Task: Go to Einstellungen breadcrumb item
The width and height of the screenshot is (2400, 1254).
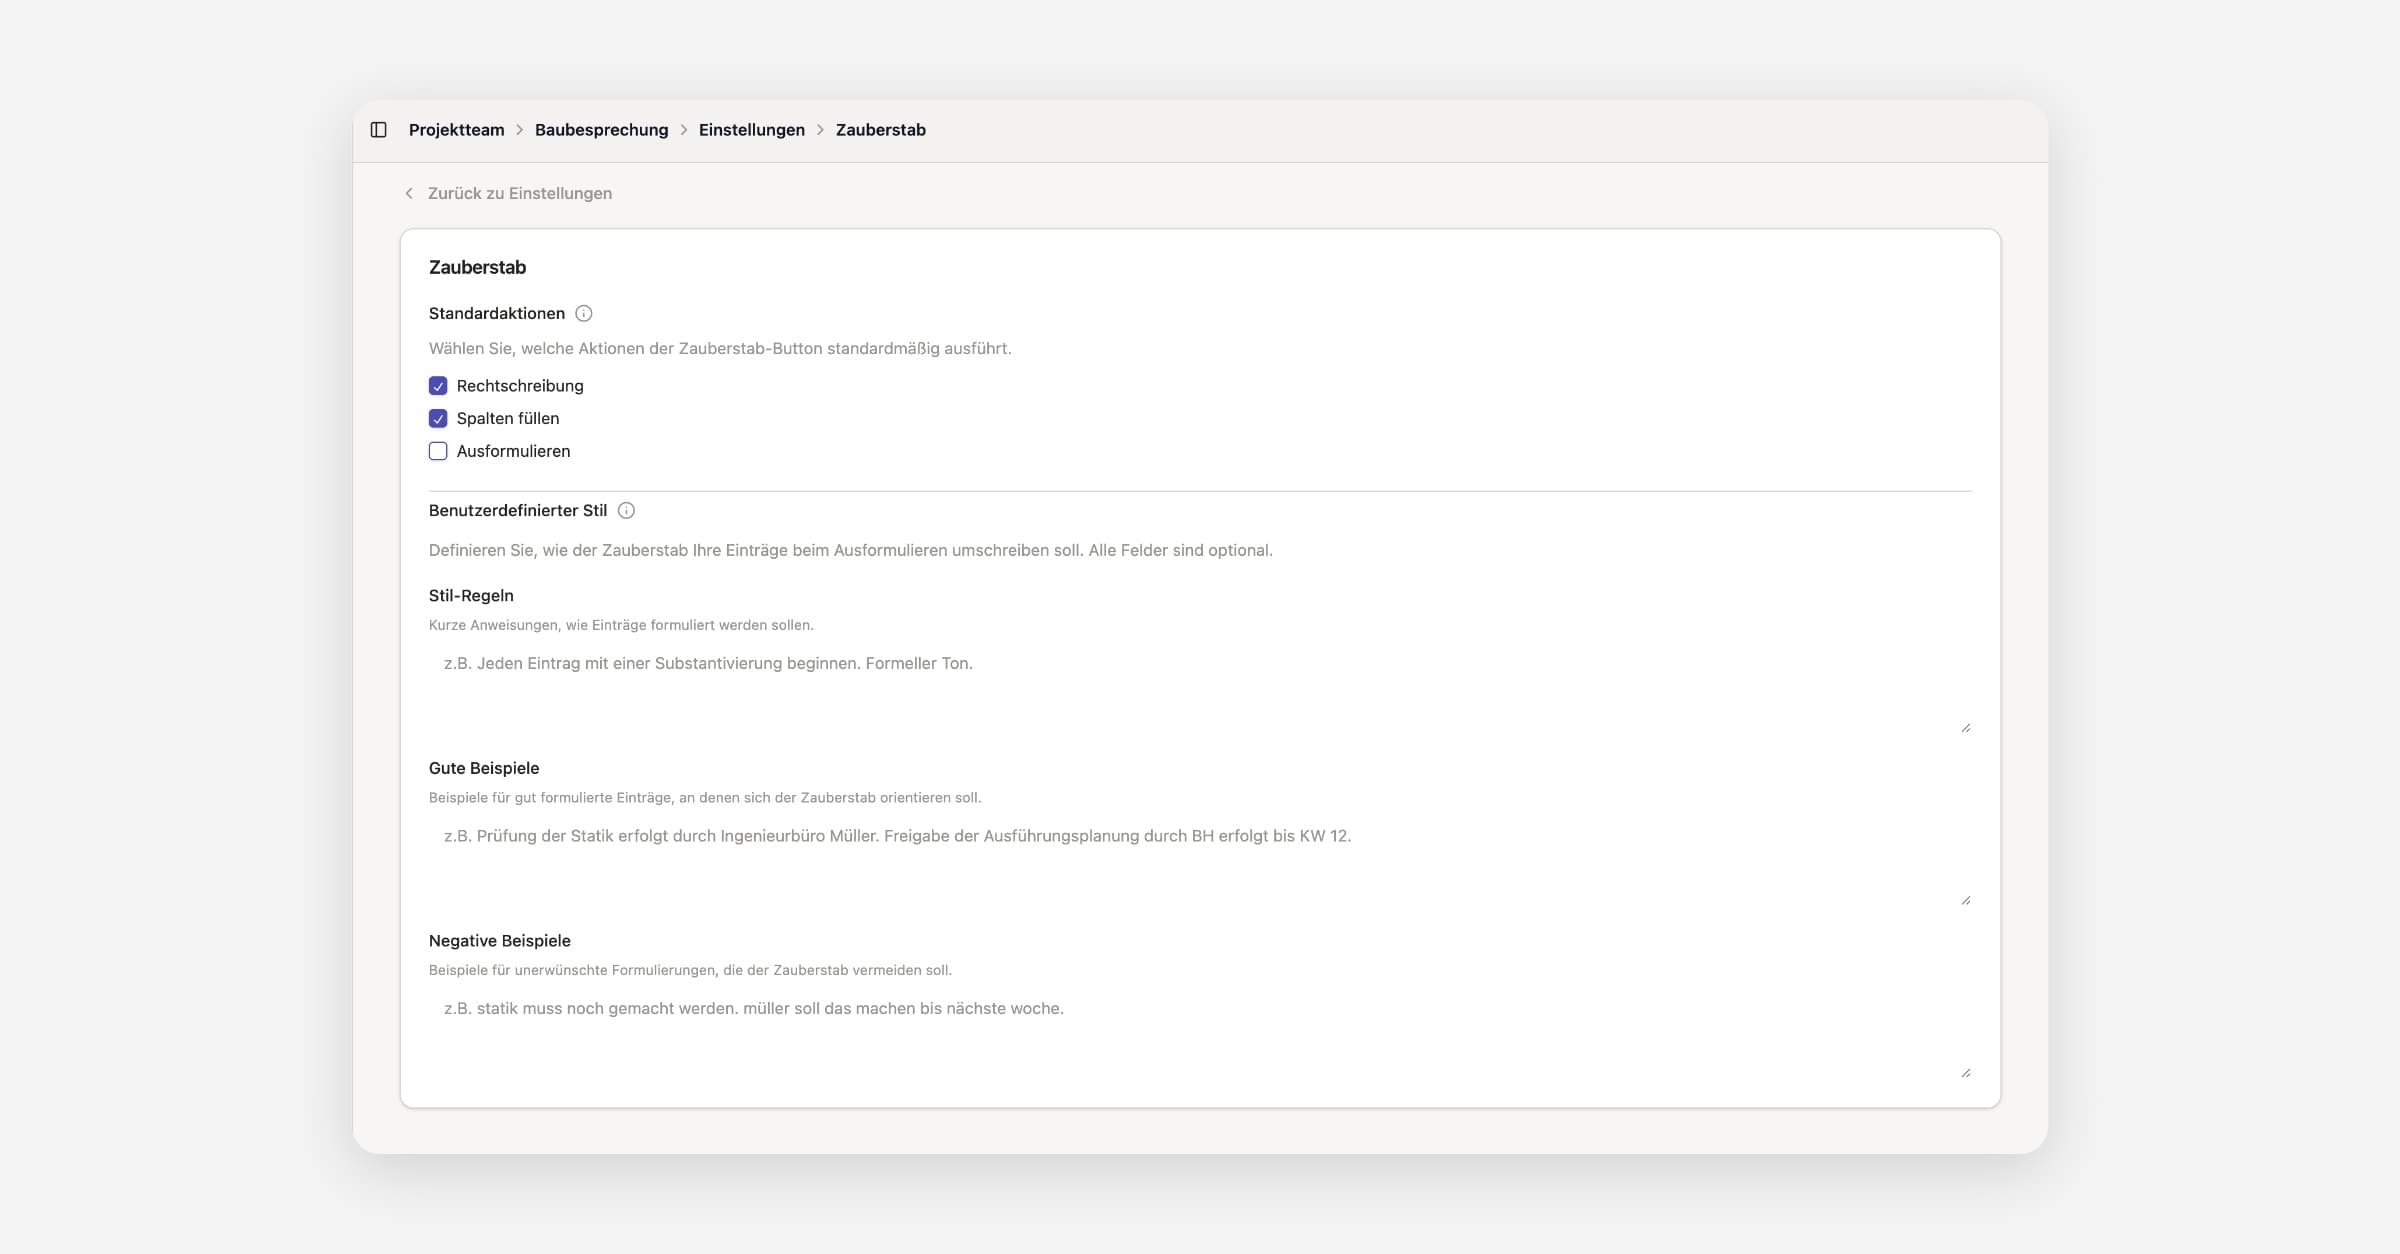Action: (x=751, y=130)
